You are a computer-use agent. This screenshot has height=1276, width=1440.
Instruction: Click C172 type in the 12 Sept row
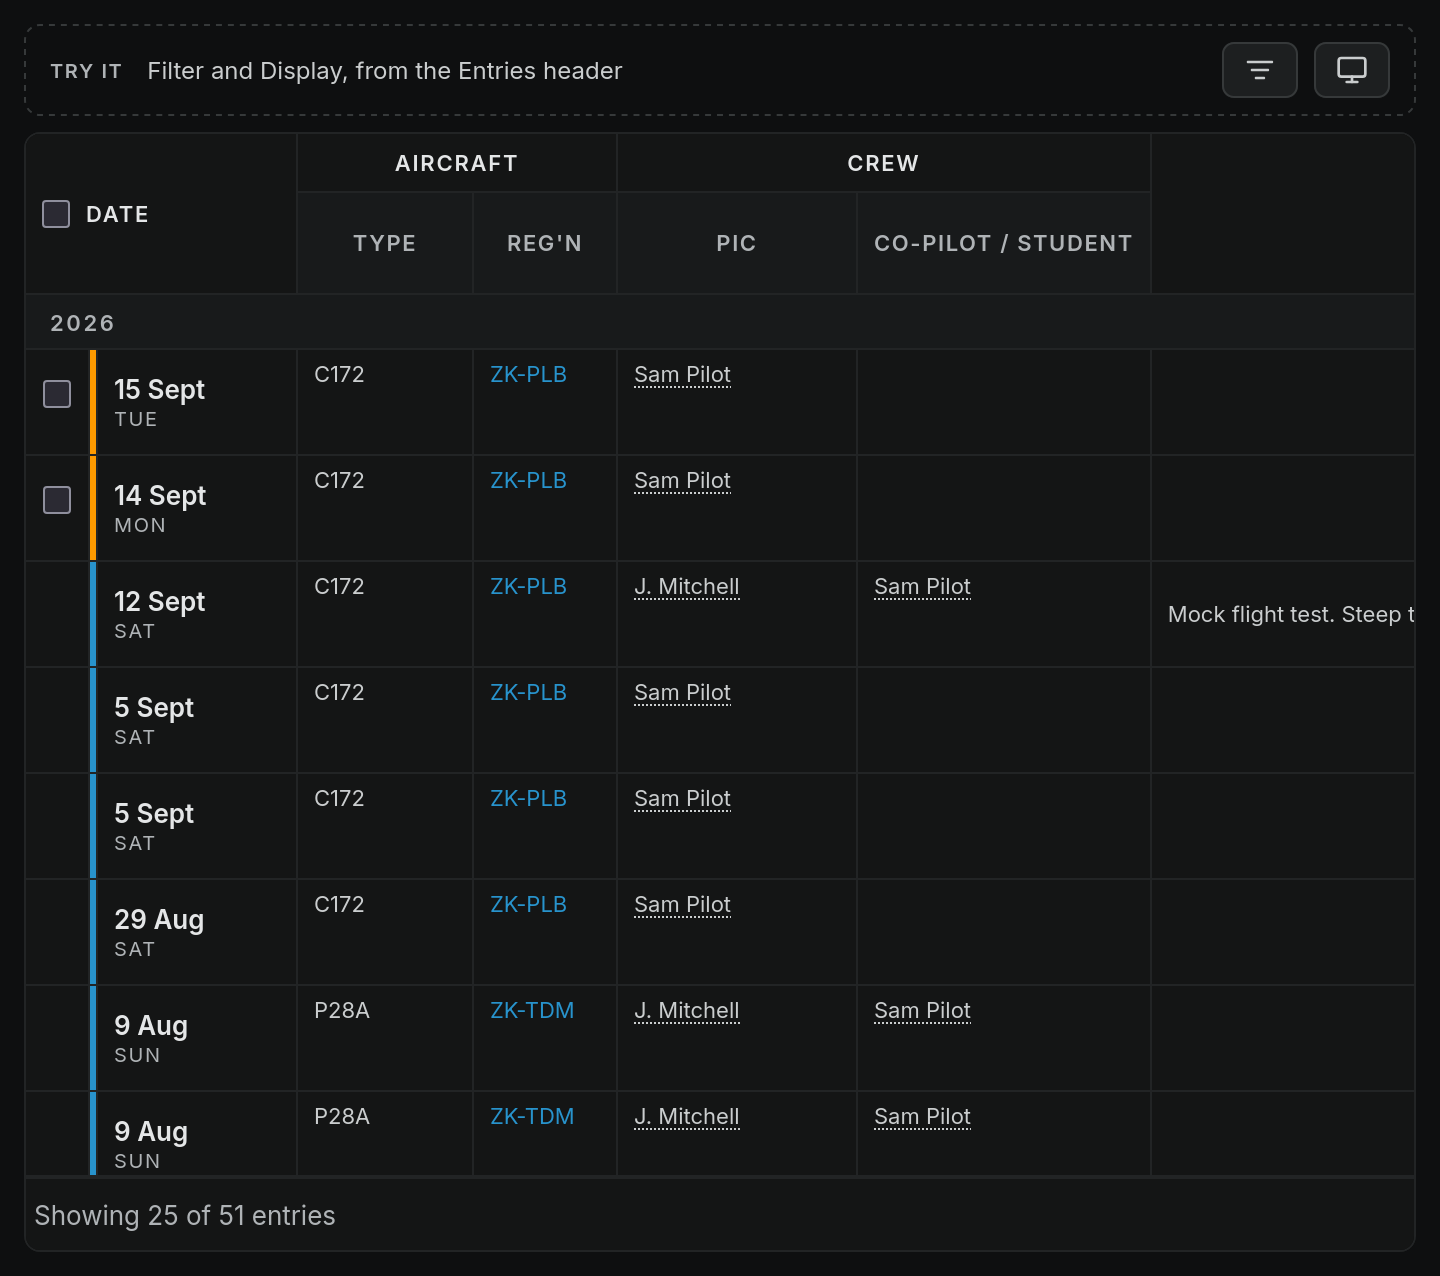pos(339,586)
